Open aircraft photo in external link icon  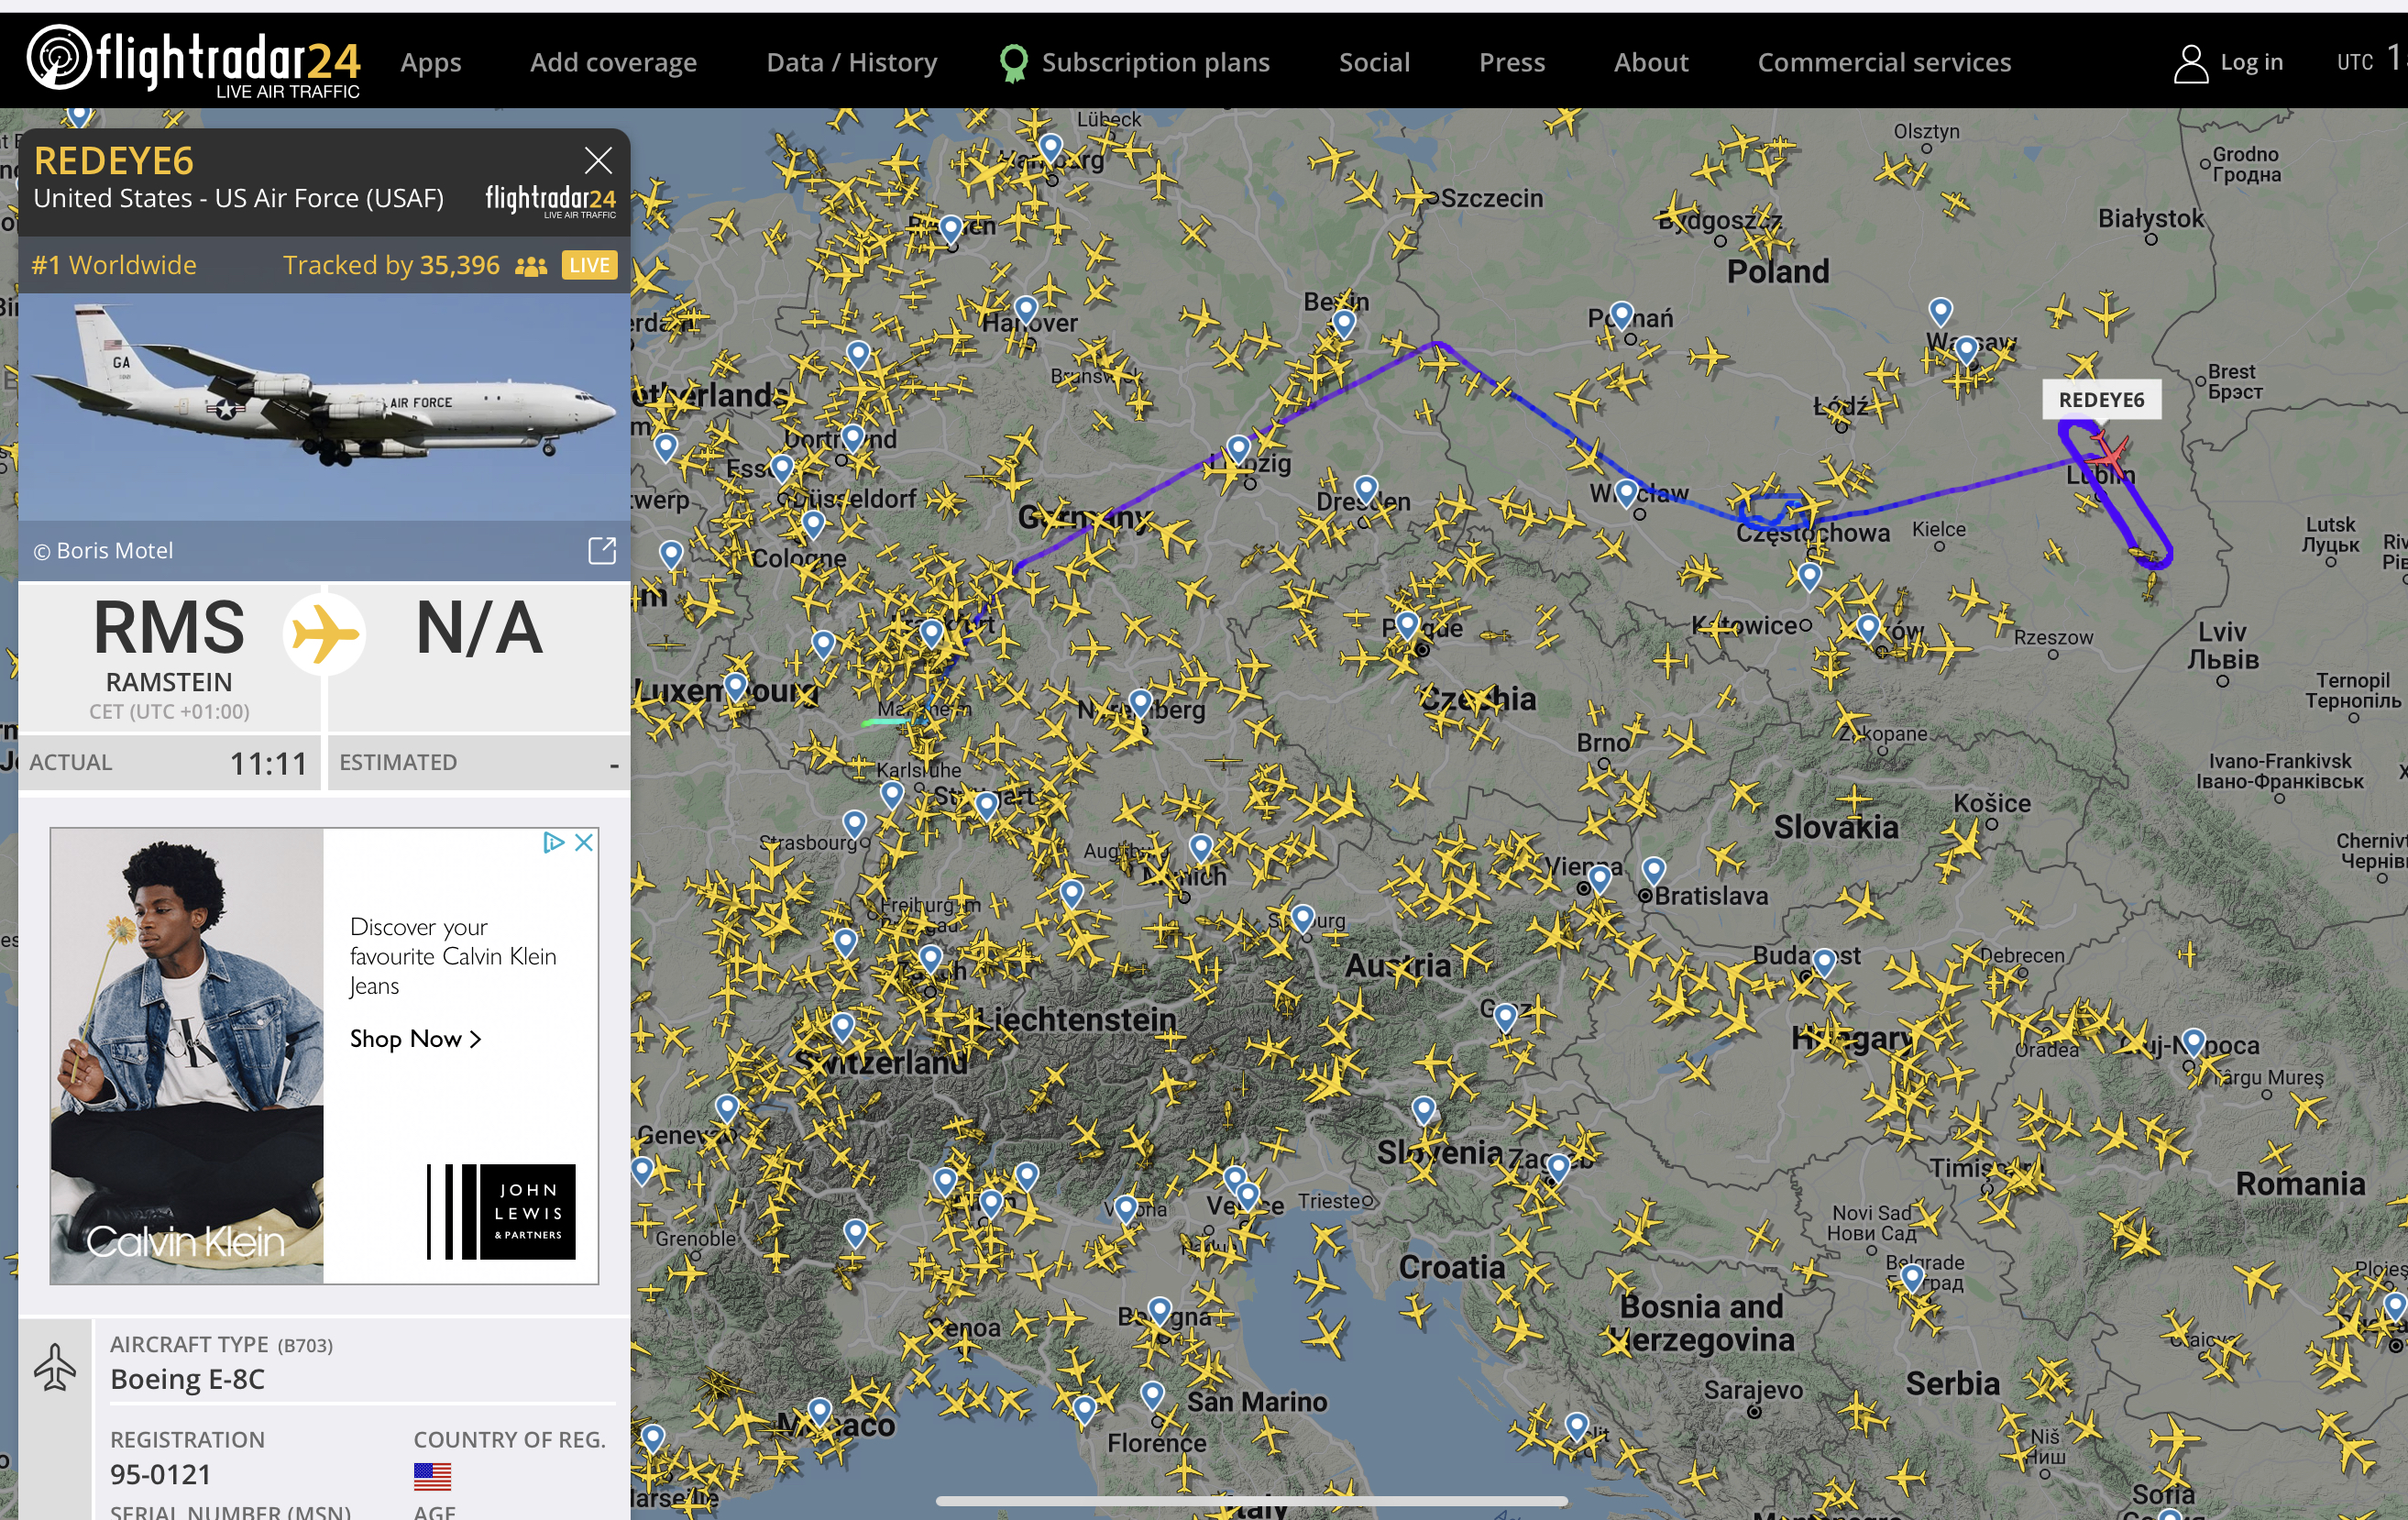click(601, 550)
